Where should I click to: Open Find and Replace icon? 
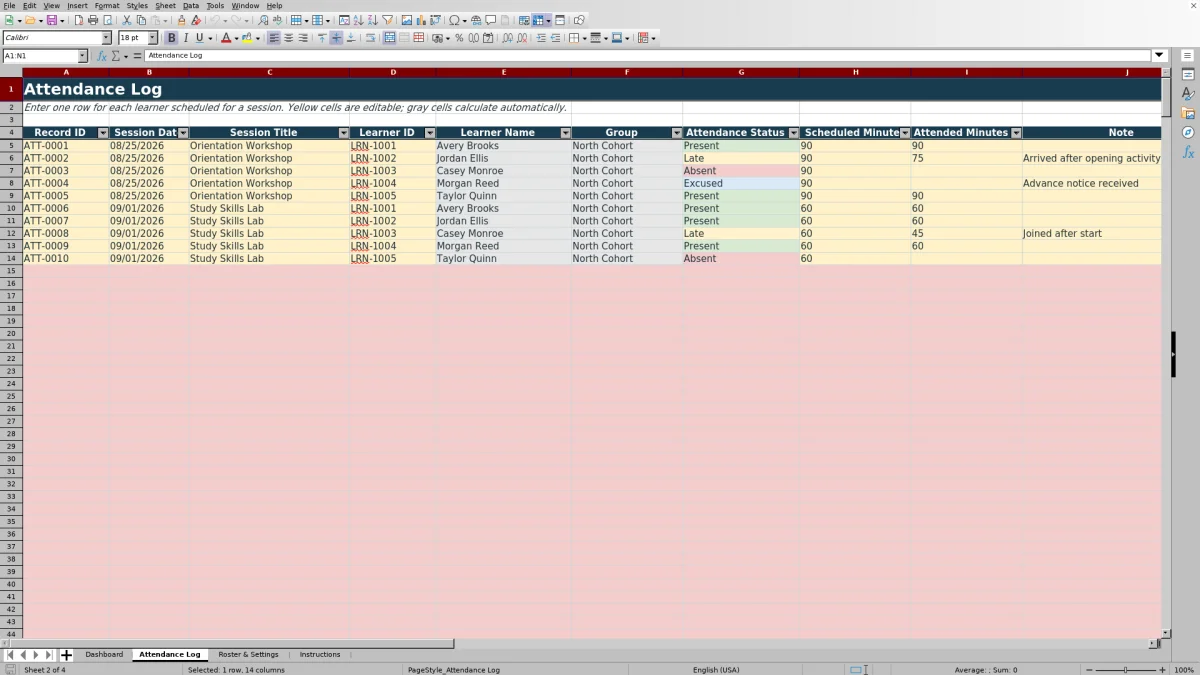click(263, 20)
